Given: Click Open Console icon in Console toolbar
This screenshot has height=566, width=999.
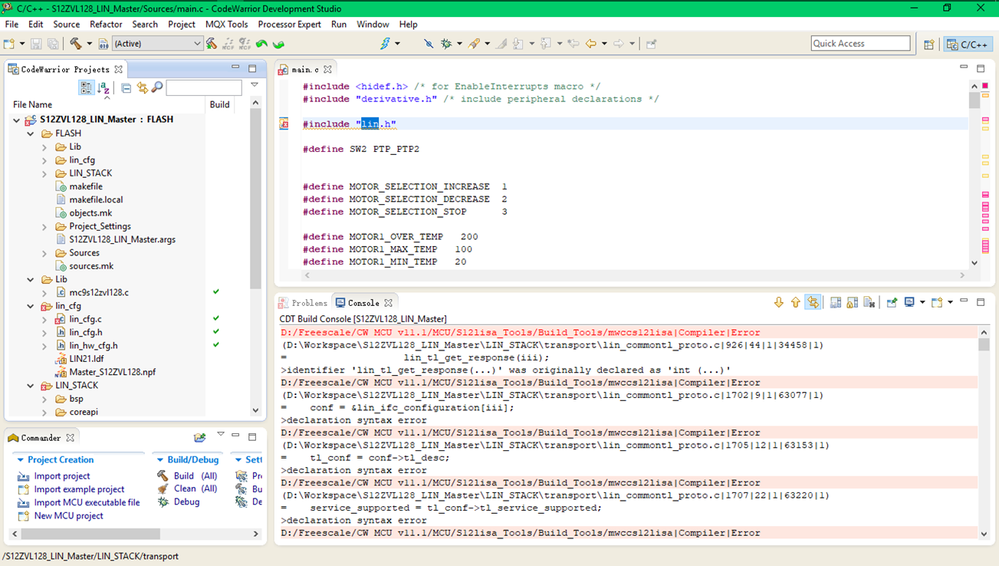Looking at the screenshot, I should click(937, 302).
